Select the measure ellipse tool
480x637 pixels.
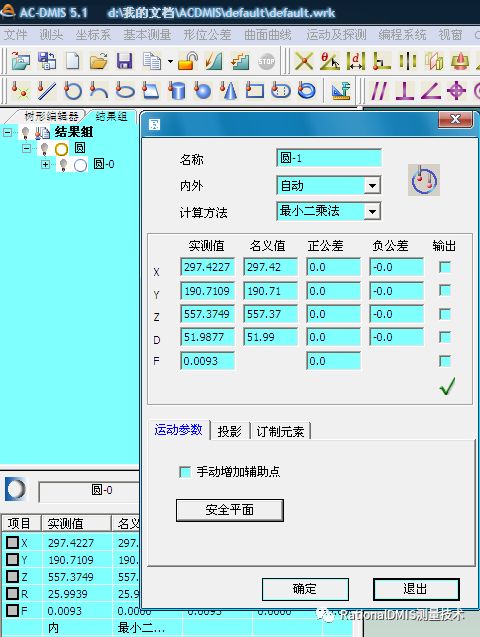coord(125,91)
